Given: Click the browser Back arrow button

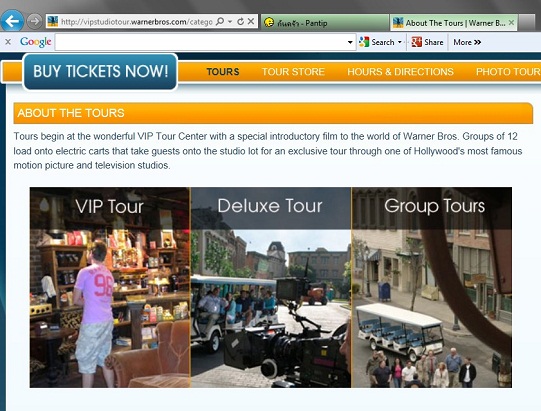Looking at the screenshot, I should pos(12,21).
